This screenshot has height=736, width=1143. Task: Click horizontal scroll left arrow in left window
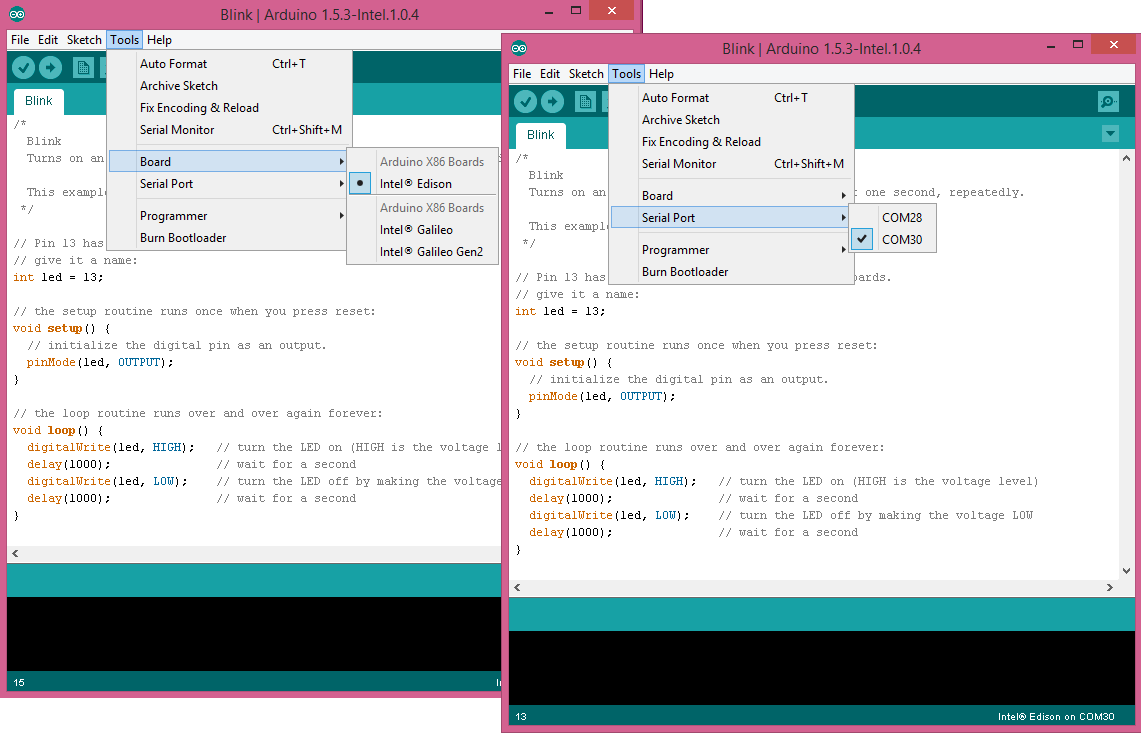click(x=15, y=554)
